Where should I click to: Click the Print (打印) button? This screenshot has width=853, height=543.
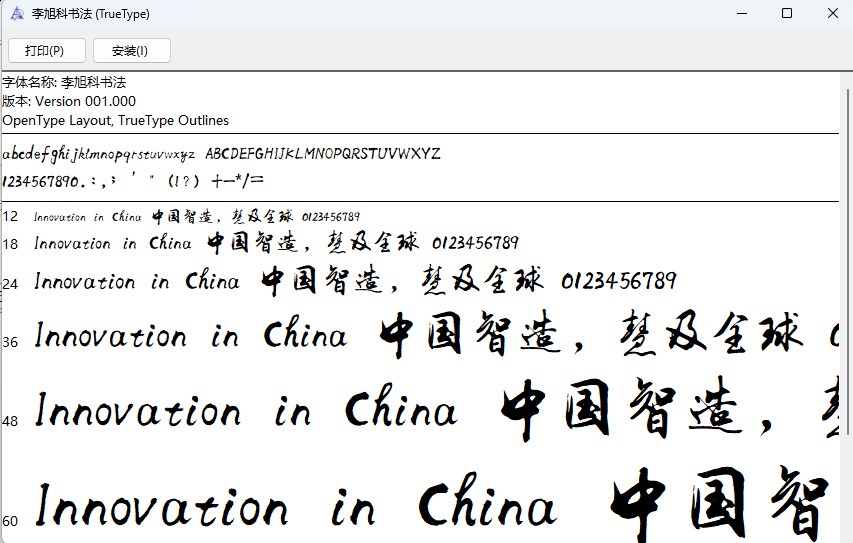pyautogui.click(x=46, y=50)
